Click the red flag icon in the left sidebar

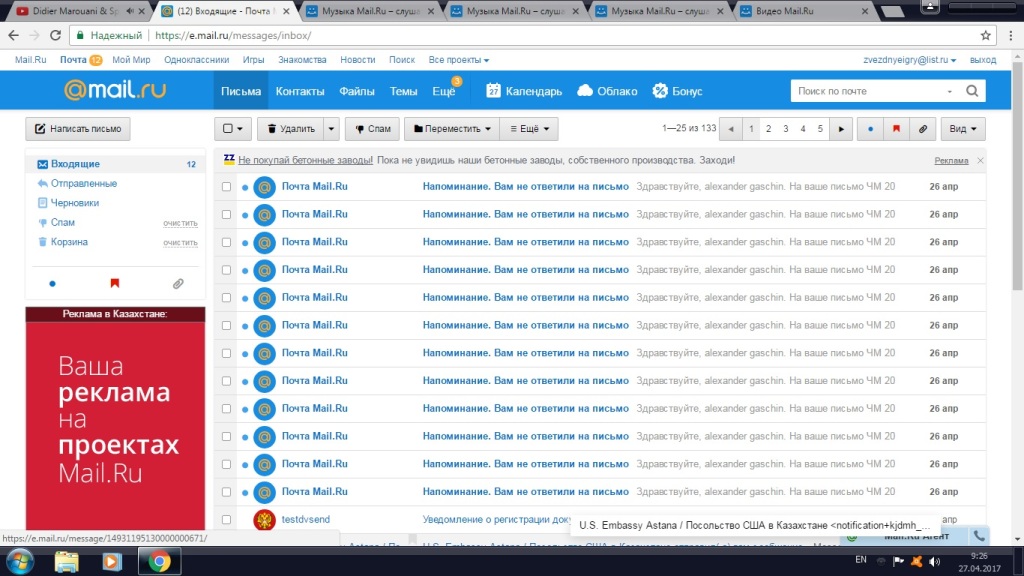pyautogui.click(x=115, y=283)
